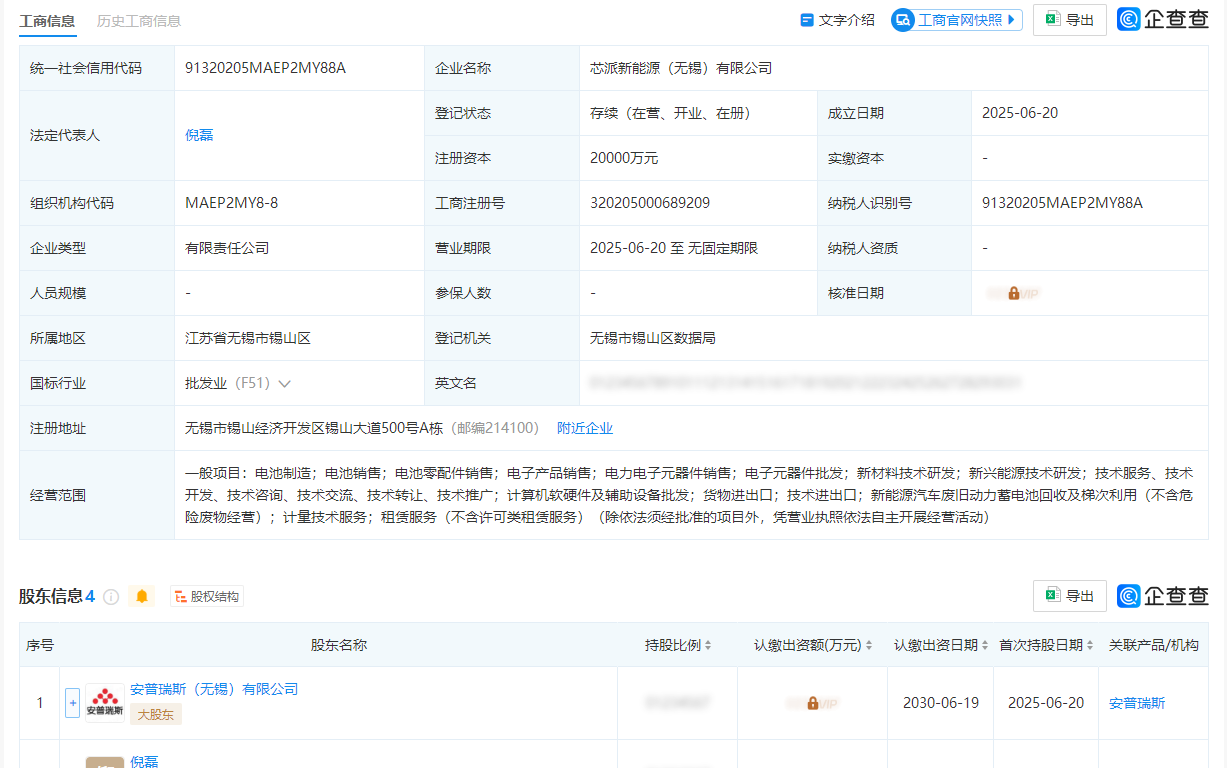Viewport: 1227px width, 768px height.
Task: Click region 江苏省无锡市锡山区
Action: click(x=248, y=338)
